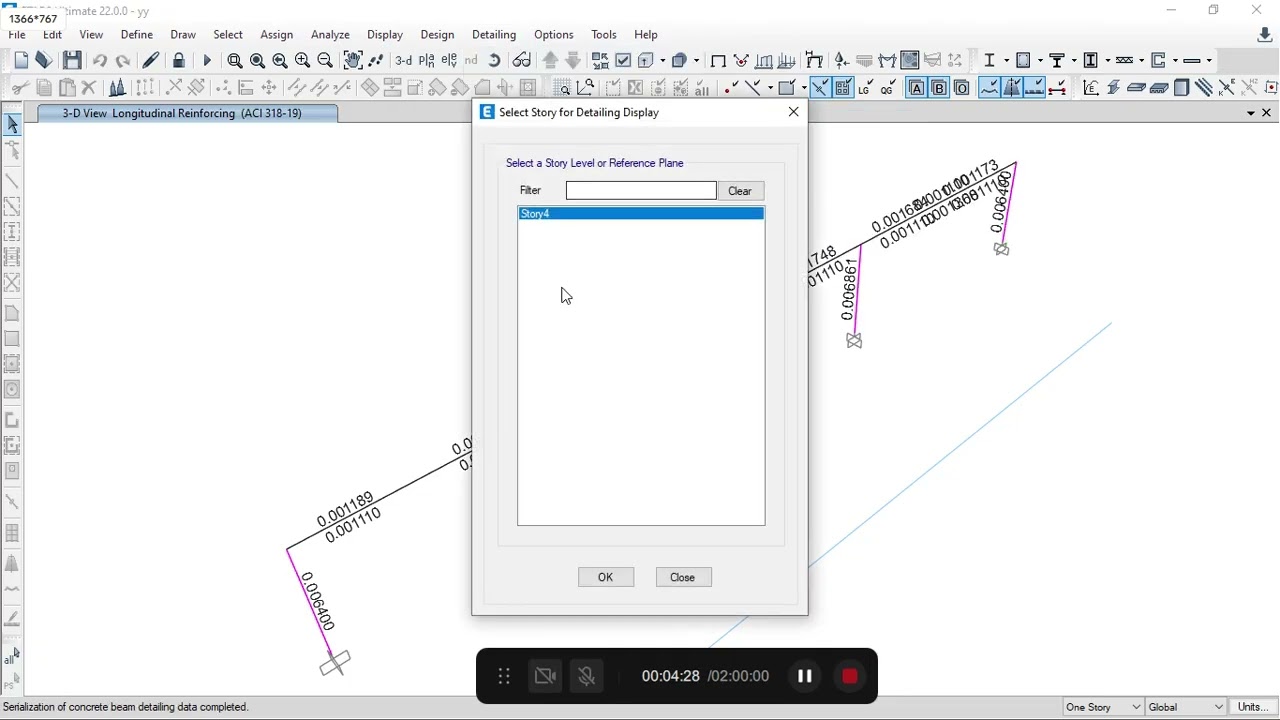Click the Refresh Window pencil icon

coord(151,61)
